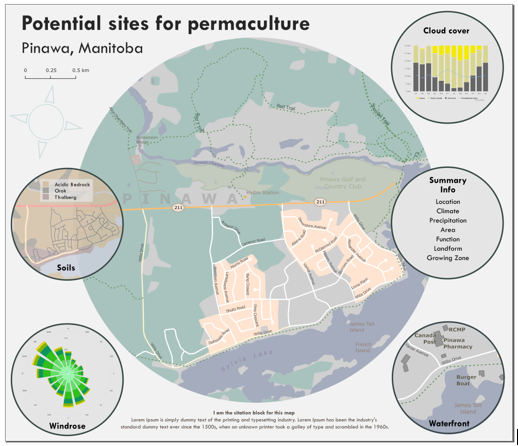Click the left 211 highway shield
Screen dimensions: 518x446
(178, 208)
